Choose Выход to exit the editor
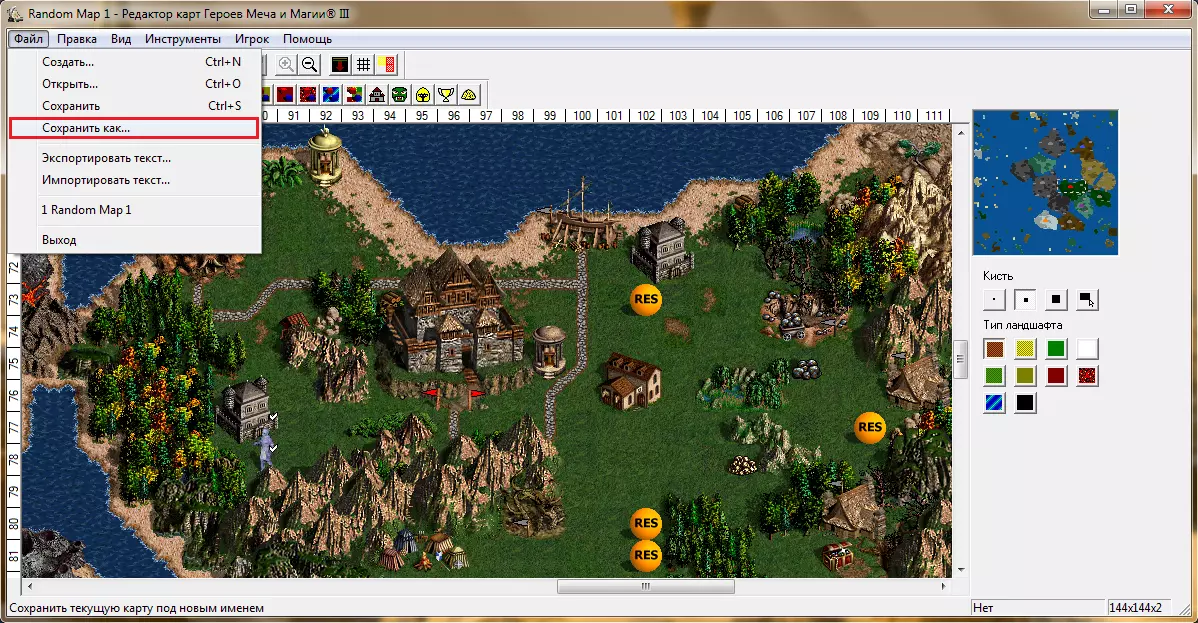This screenshot has height=623, width=1198. [134, 240]
